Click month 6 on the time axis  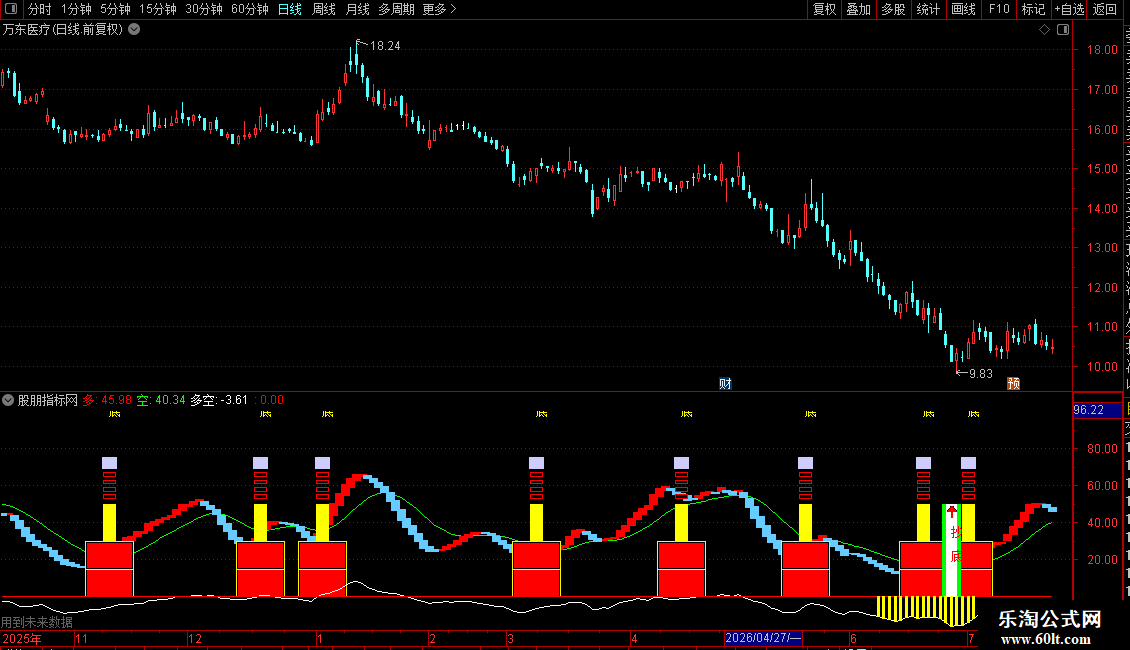853,638
